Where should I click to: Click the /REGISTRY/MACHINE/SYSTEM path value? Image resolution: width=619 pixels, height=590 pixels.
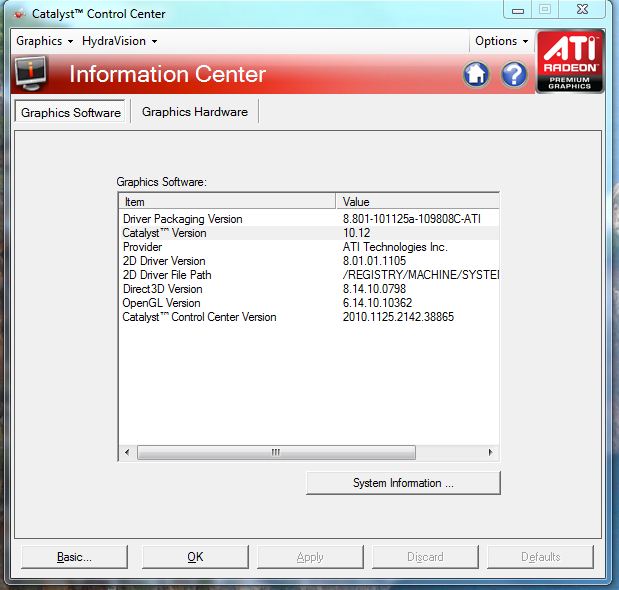tap(420, 275)
